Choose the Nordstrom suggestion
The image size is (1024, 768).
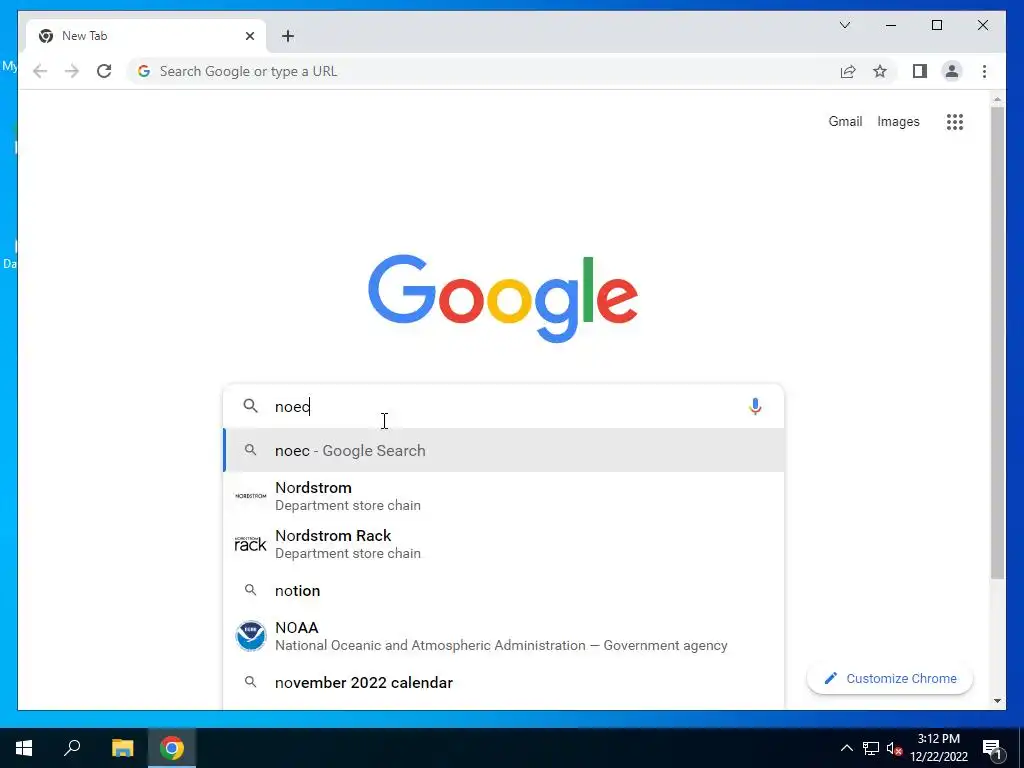click(x=503, y=496)
